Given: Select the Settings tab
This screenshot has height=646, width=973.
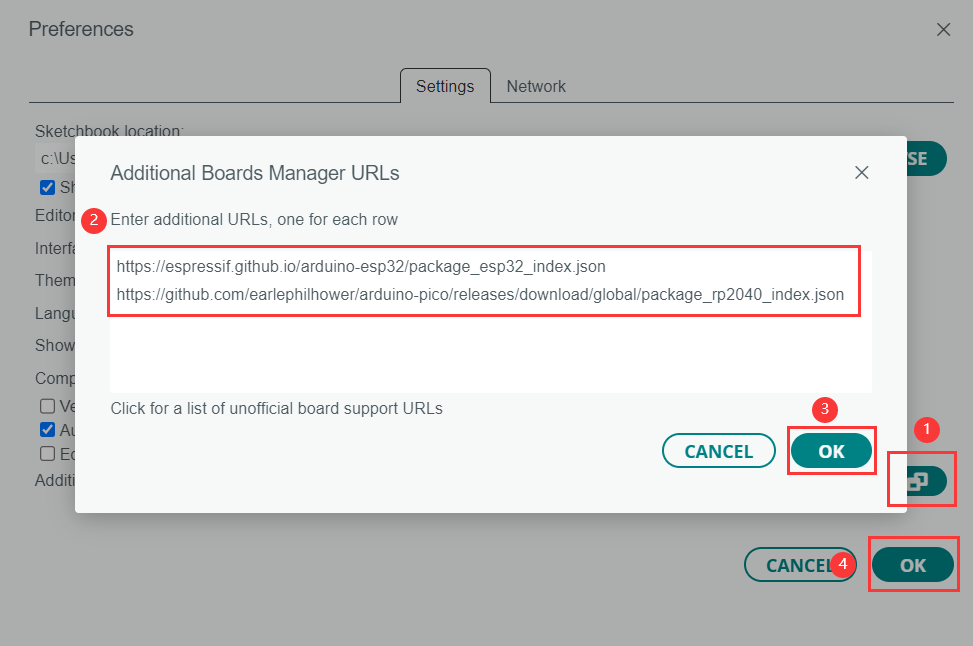Looking at the screenshot, I should click(x=445, y=86).
